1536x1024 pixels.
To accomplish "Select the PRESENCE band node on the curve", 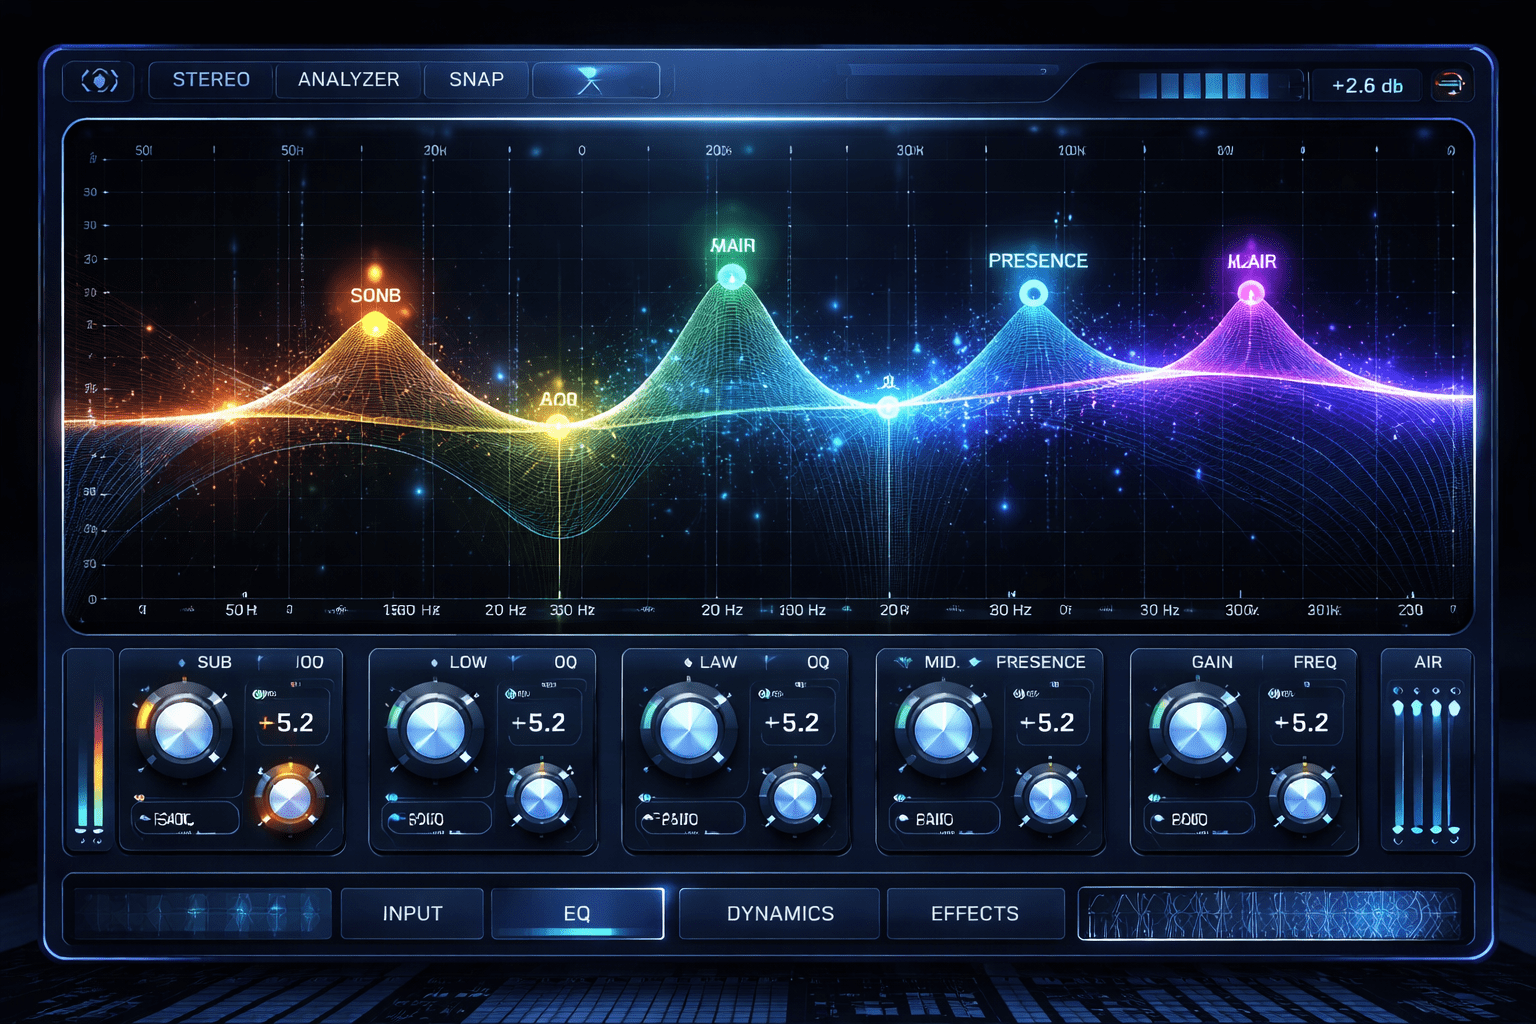I will [x=1036, y=293].
